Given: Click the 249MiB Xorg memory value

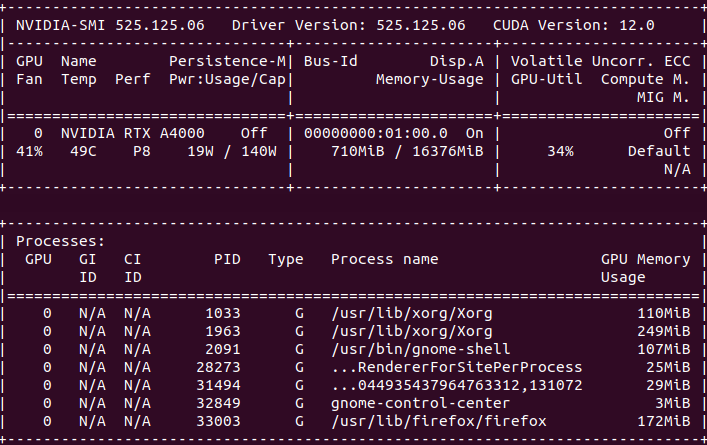Looking at the screenshot, I should click(664, 331).
